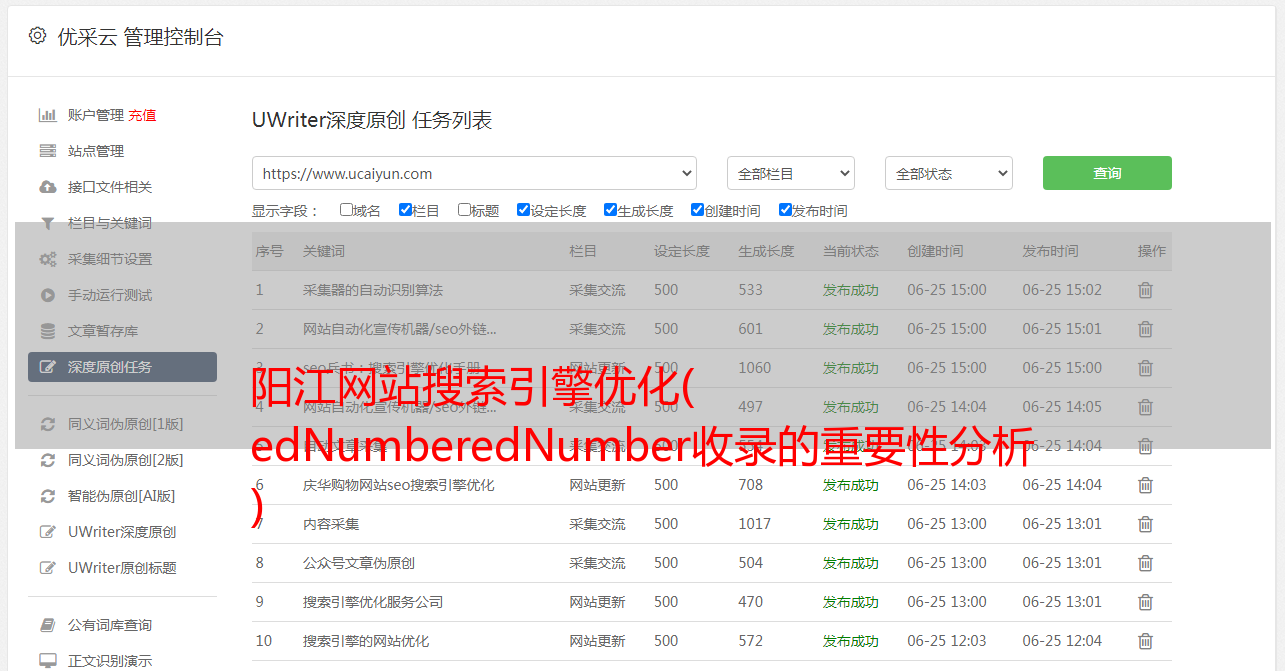
Task: Click the cloud upload icon for 接口文件相关
Action: [47, 187]
